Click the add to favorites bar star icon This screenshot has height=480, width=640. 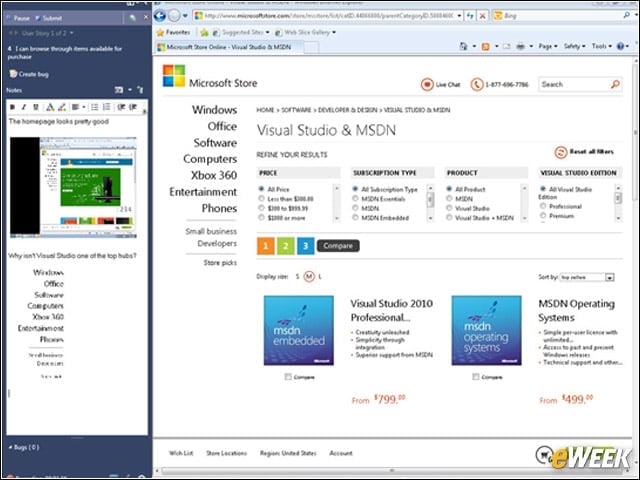coord(204,32)
